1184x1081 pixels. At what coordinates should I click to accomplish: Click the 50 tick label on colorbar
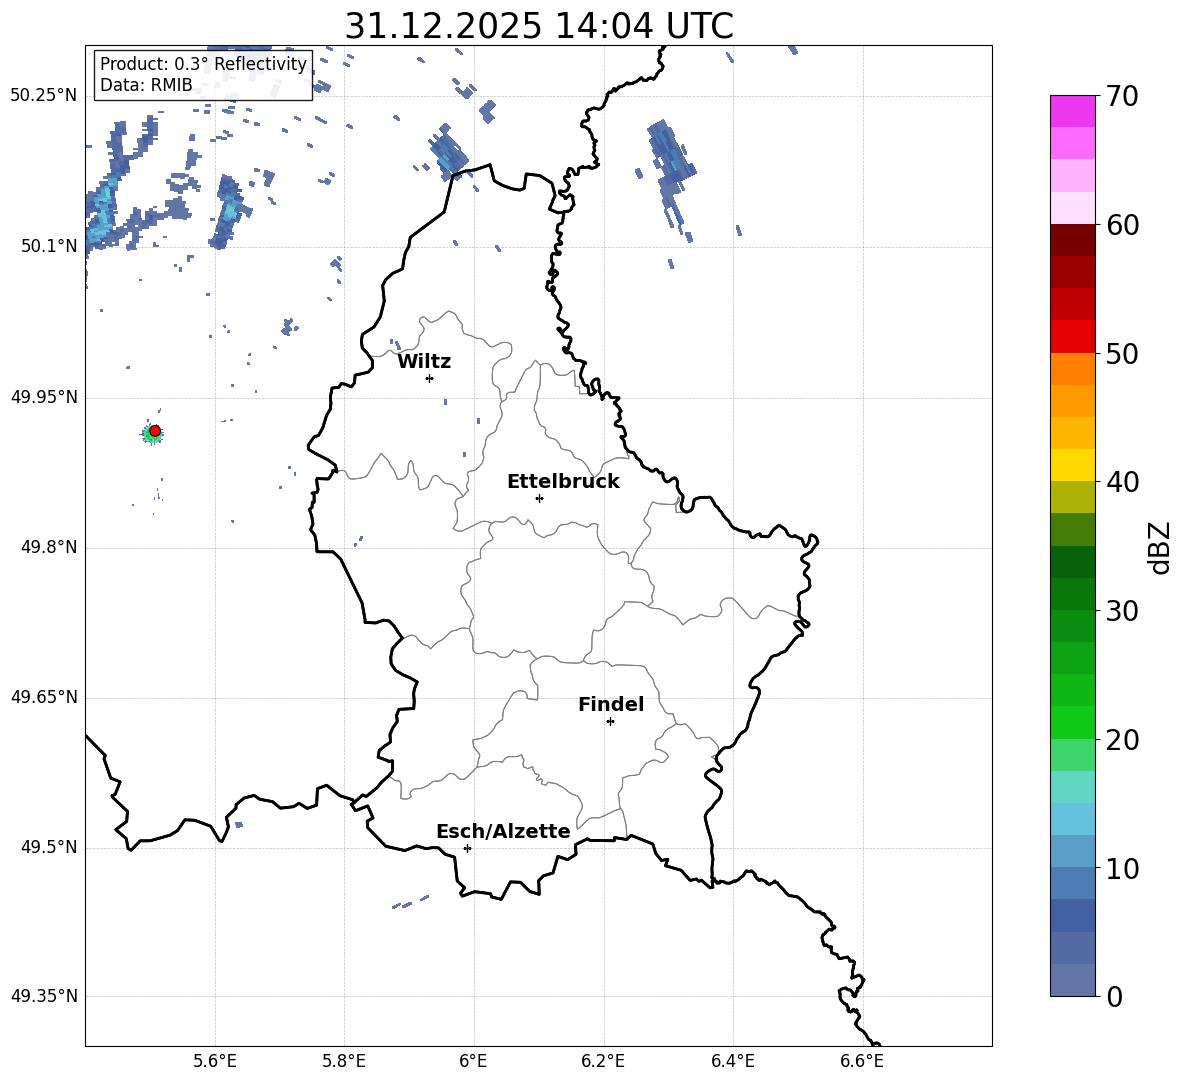(x=1122, y=353)
